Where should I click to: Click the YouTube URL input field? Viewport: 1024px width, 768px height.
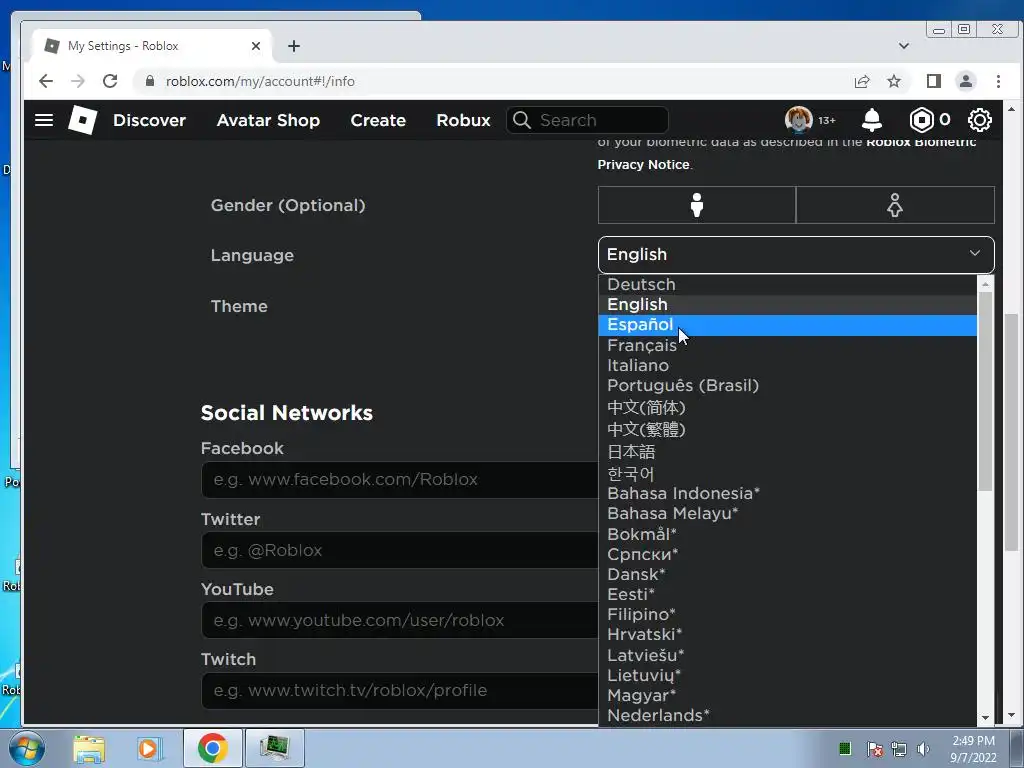click(400, 620)
